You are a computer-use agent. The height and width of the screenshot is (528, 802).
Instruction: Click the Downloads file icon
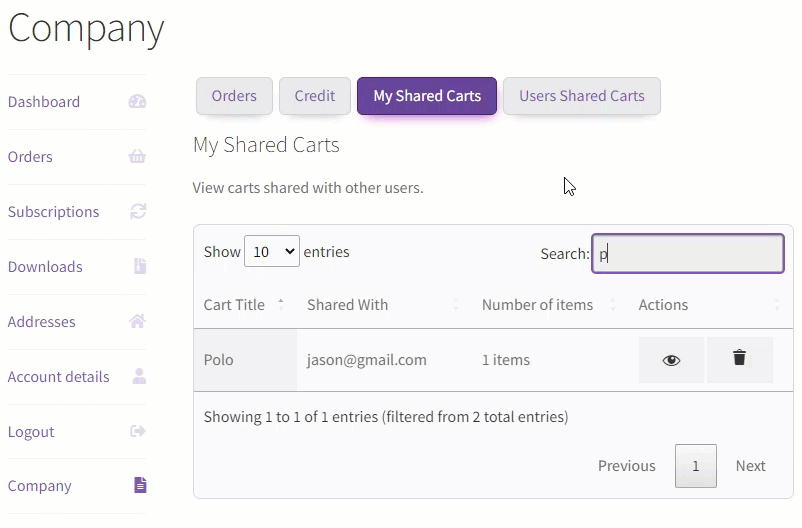point(140,266)
